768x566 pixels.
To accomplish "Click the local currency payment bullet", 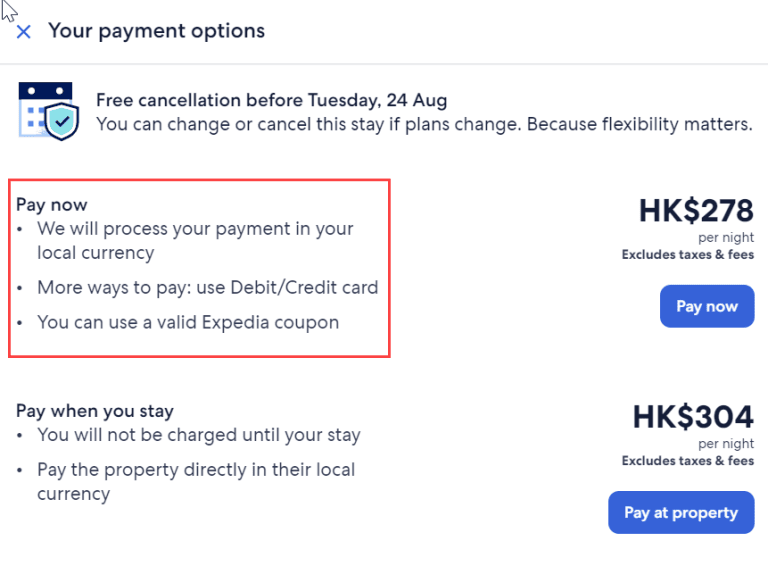I will [195, 241].
